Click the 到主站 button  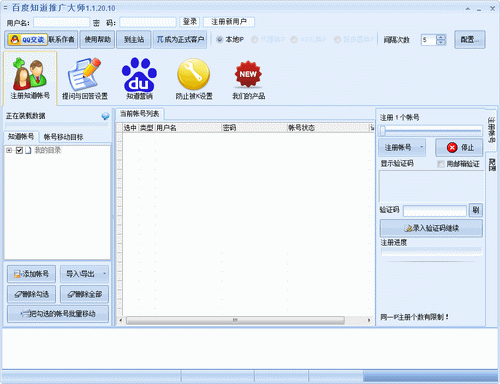click(x=134, y=40)
